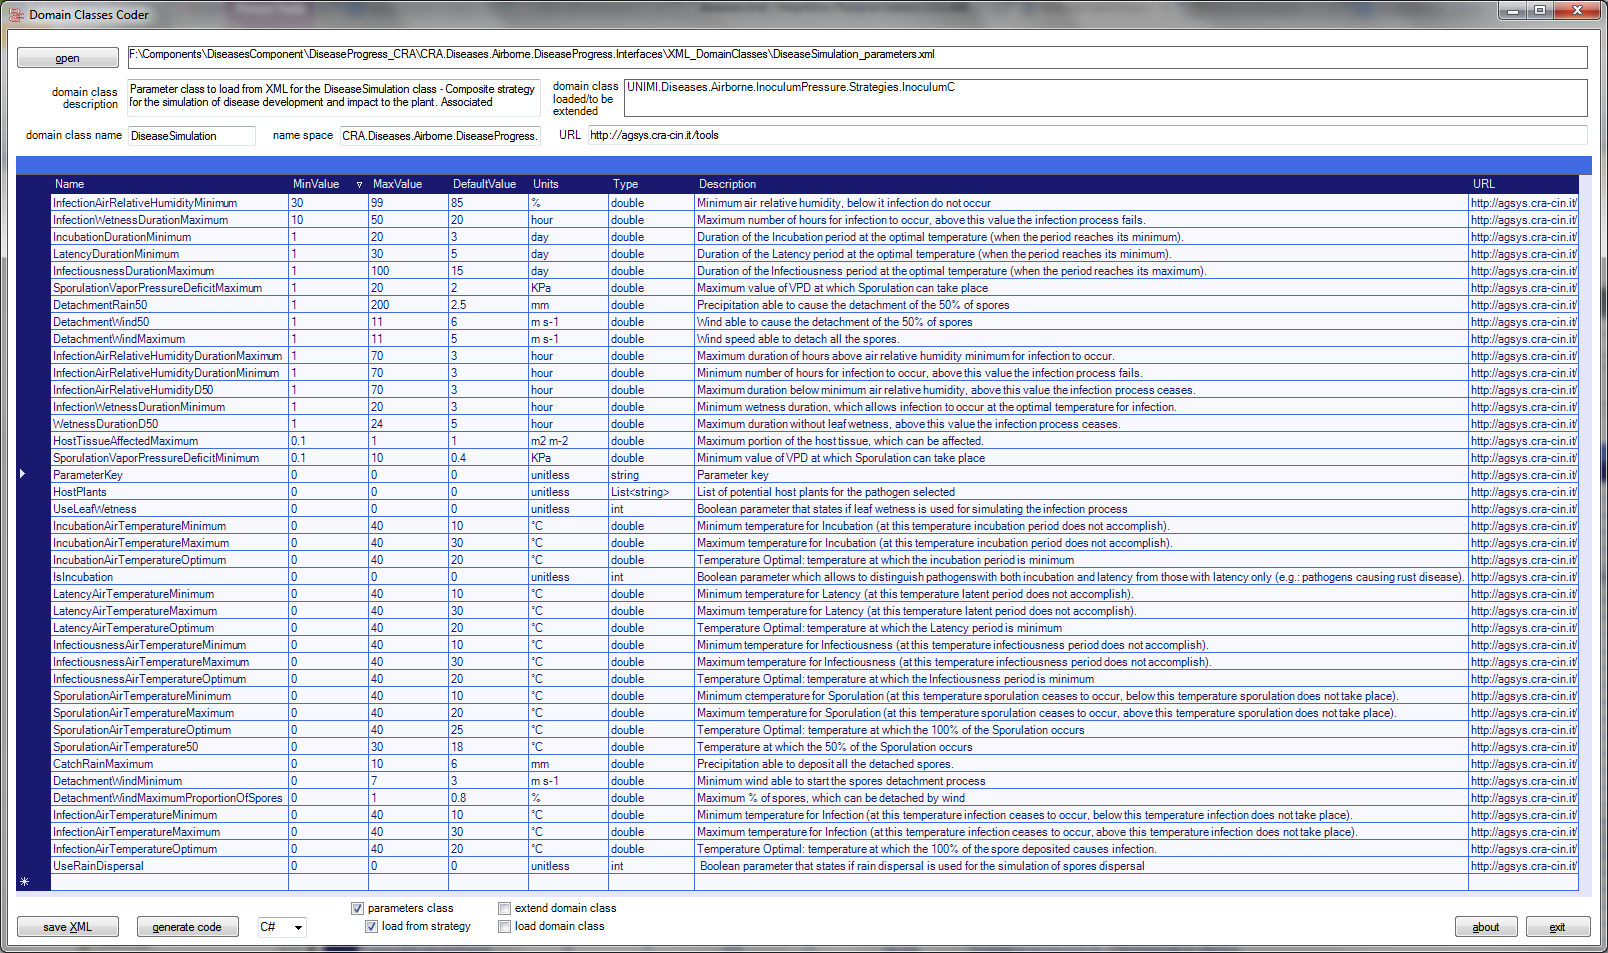Minimize the Domain Classes Coder window
This screenshot has height=953, width=1608.
1512,11
